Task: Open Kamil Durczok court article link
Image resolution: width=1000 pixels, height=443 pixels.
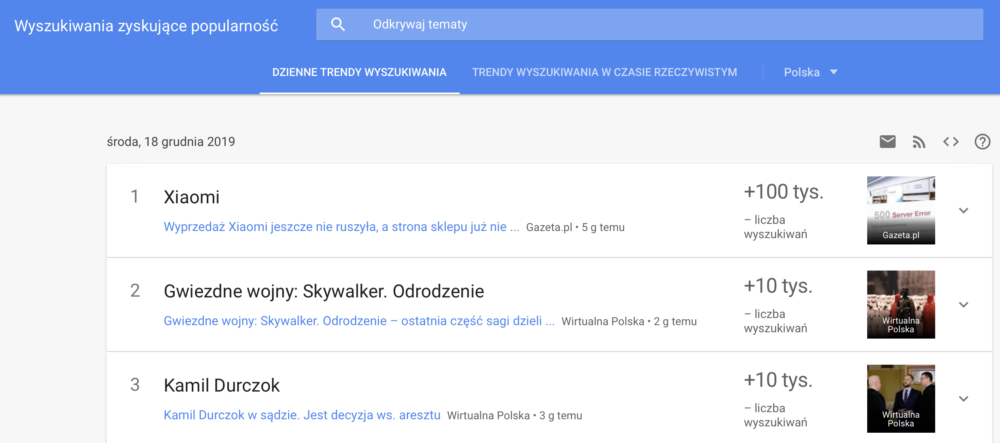Action: 302,416
